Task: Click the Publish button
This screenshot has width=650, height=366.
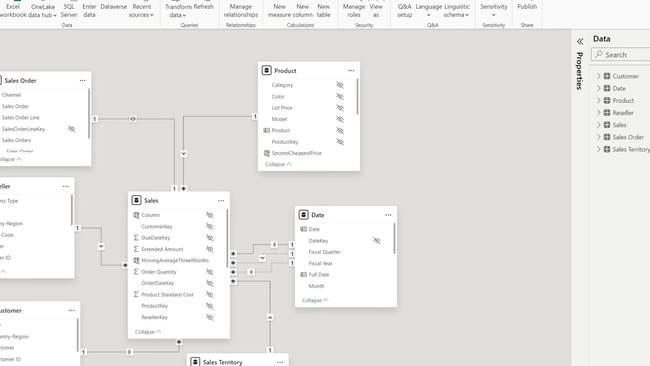Action: tap(527, 7)
